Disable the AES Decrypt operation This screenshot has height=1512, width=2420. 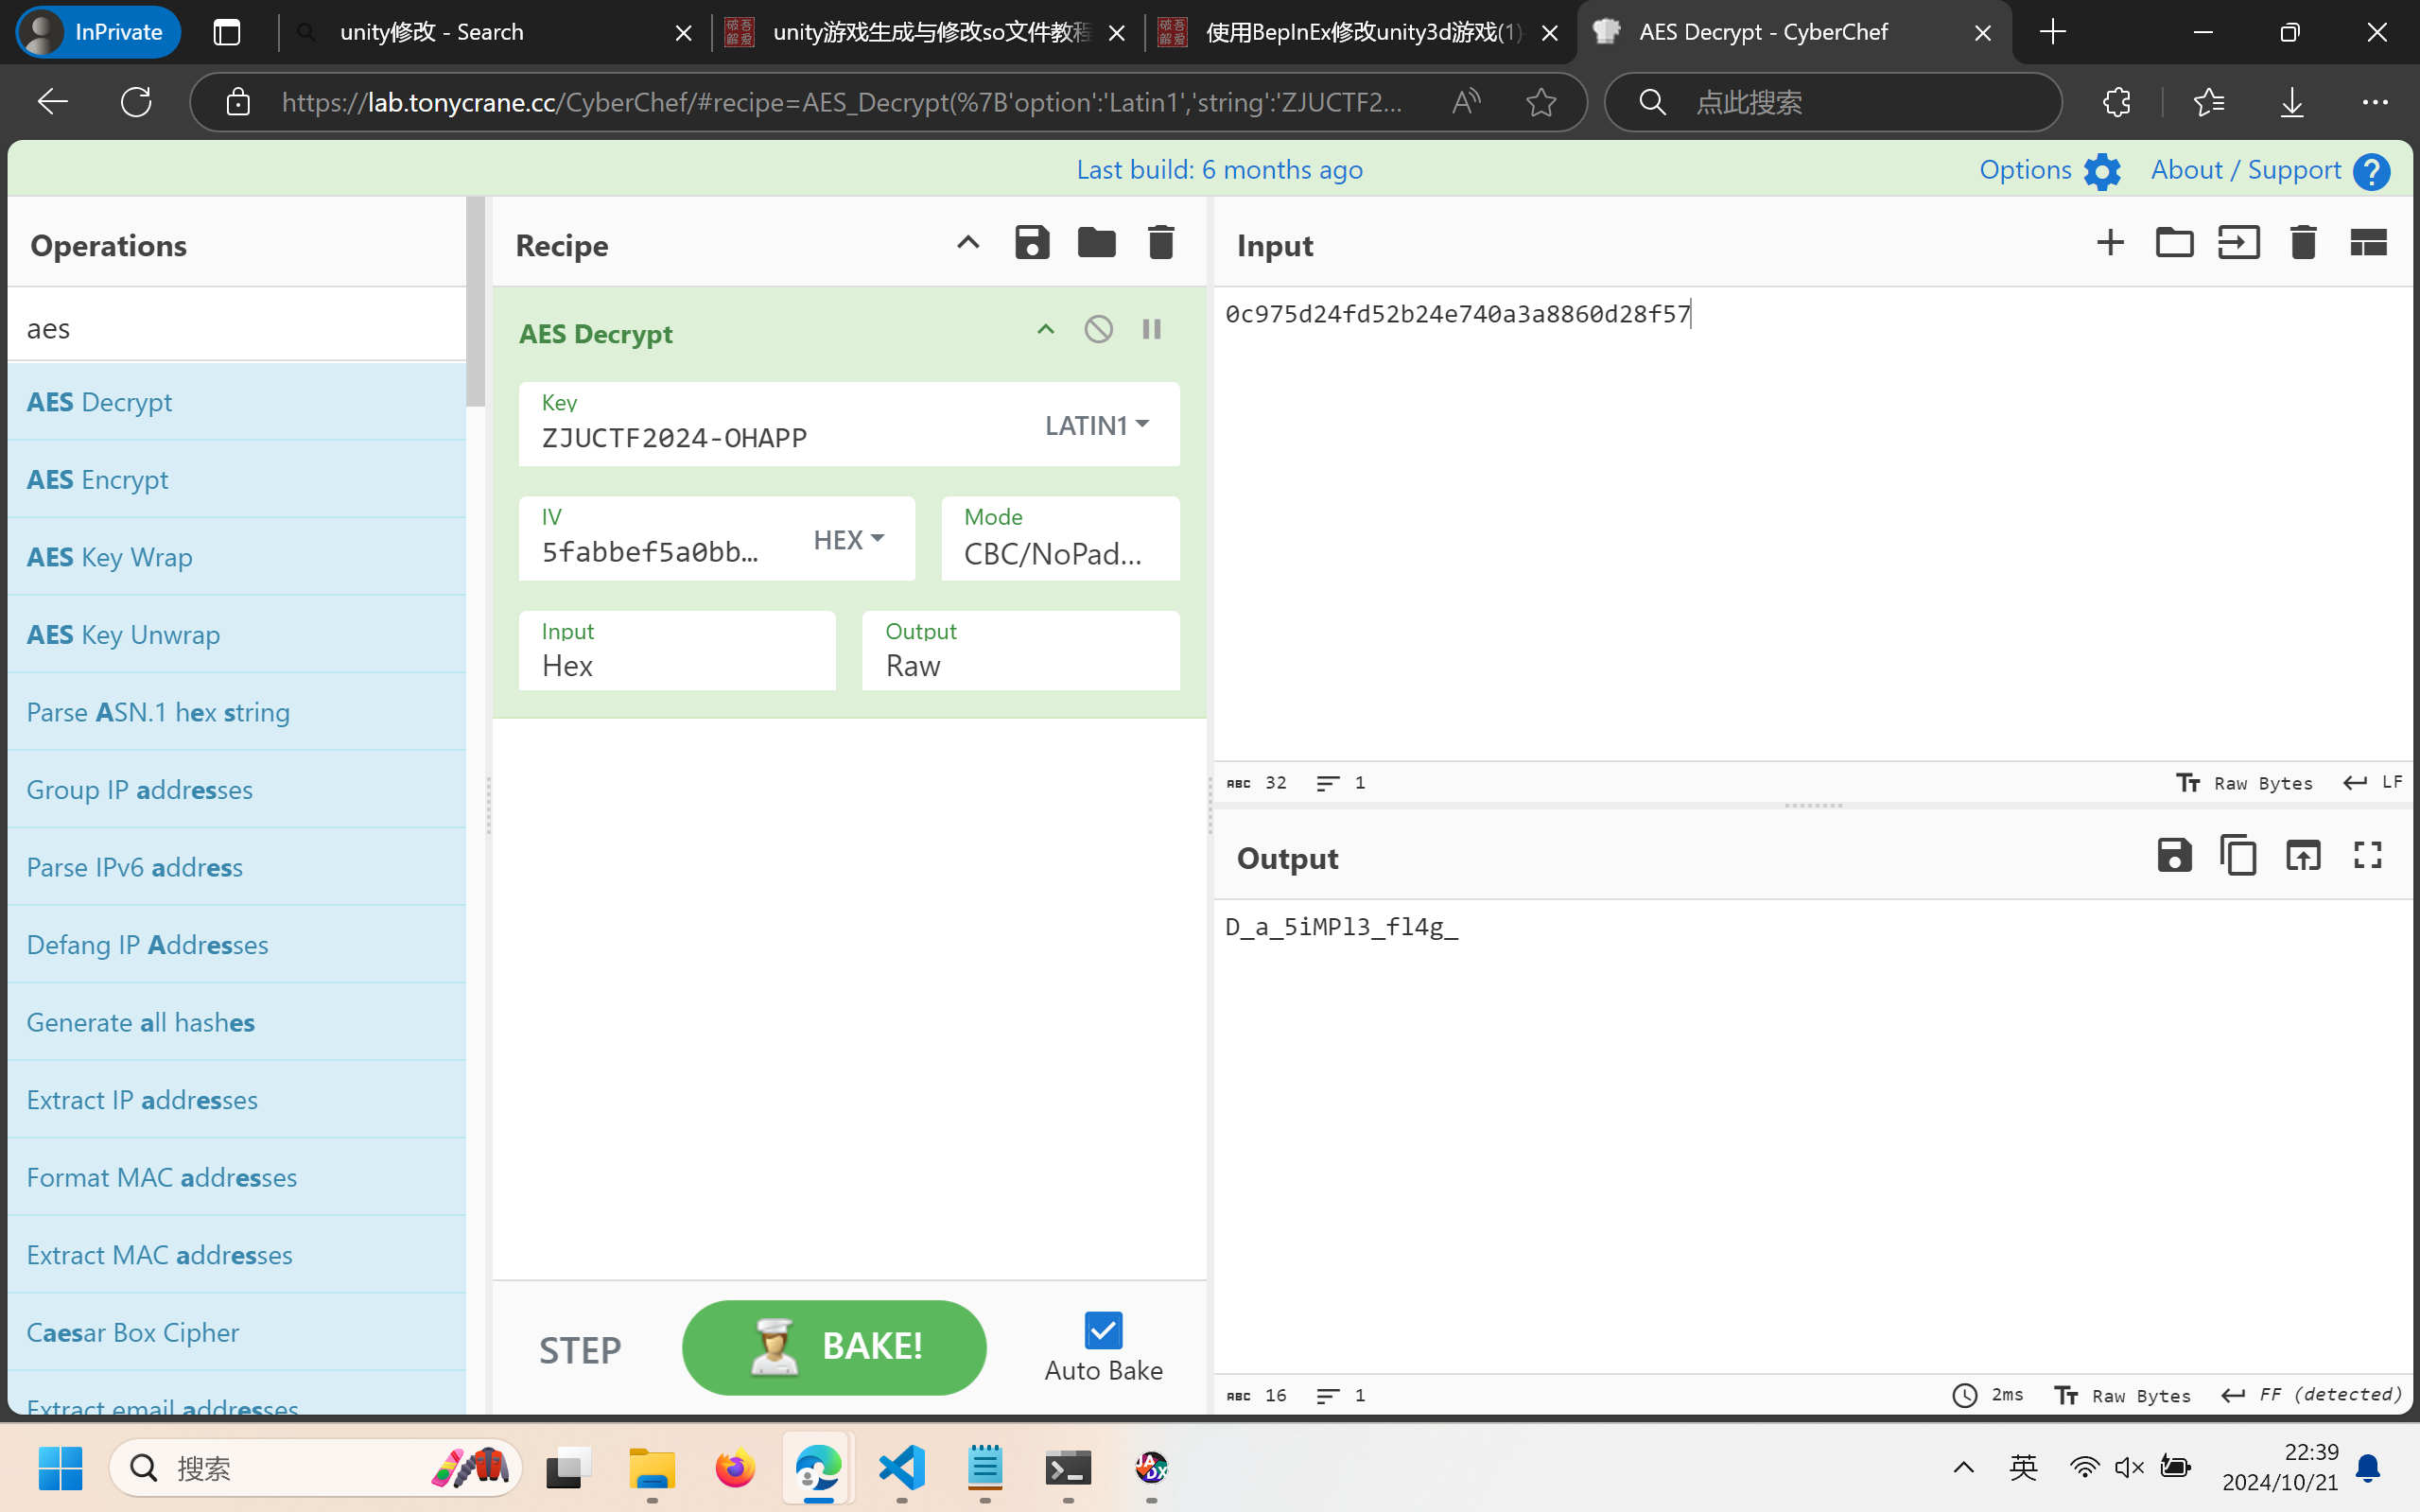click(x=1098, y=329)
